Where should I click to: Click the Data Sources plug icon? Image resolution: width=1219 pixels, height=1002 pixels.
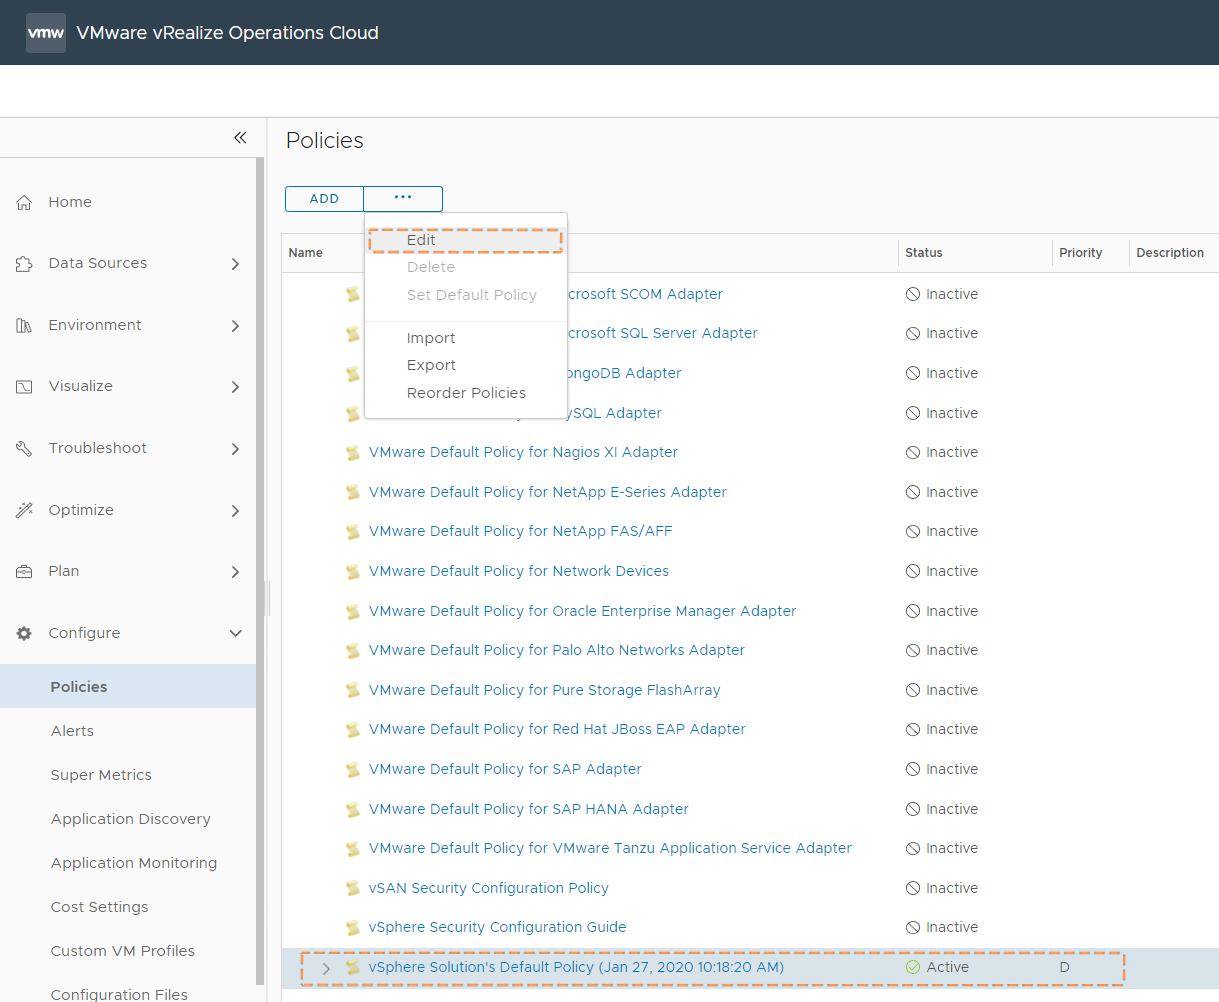tap(24, 264)
